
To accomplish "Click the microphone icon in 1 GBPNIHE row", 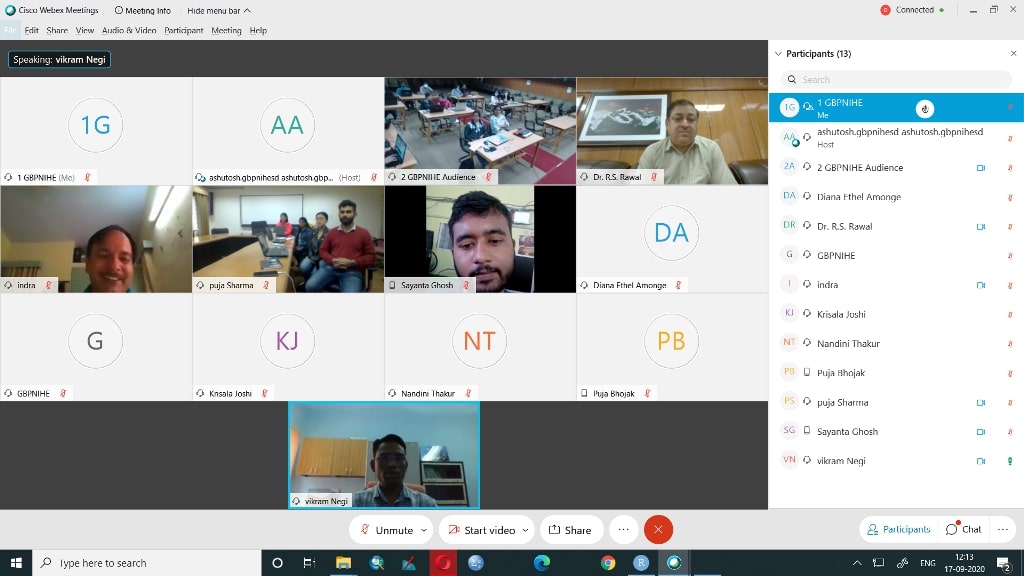I will (1009, 108).
